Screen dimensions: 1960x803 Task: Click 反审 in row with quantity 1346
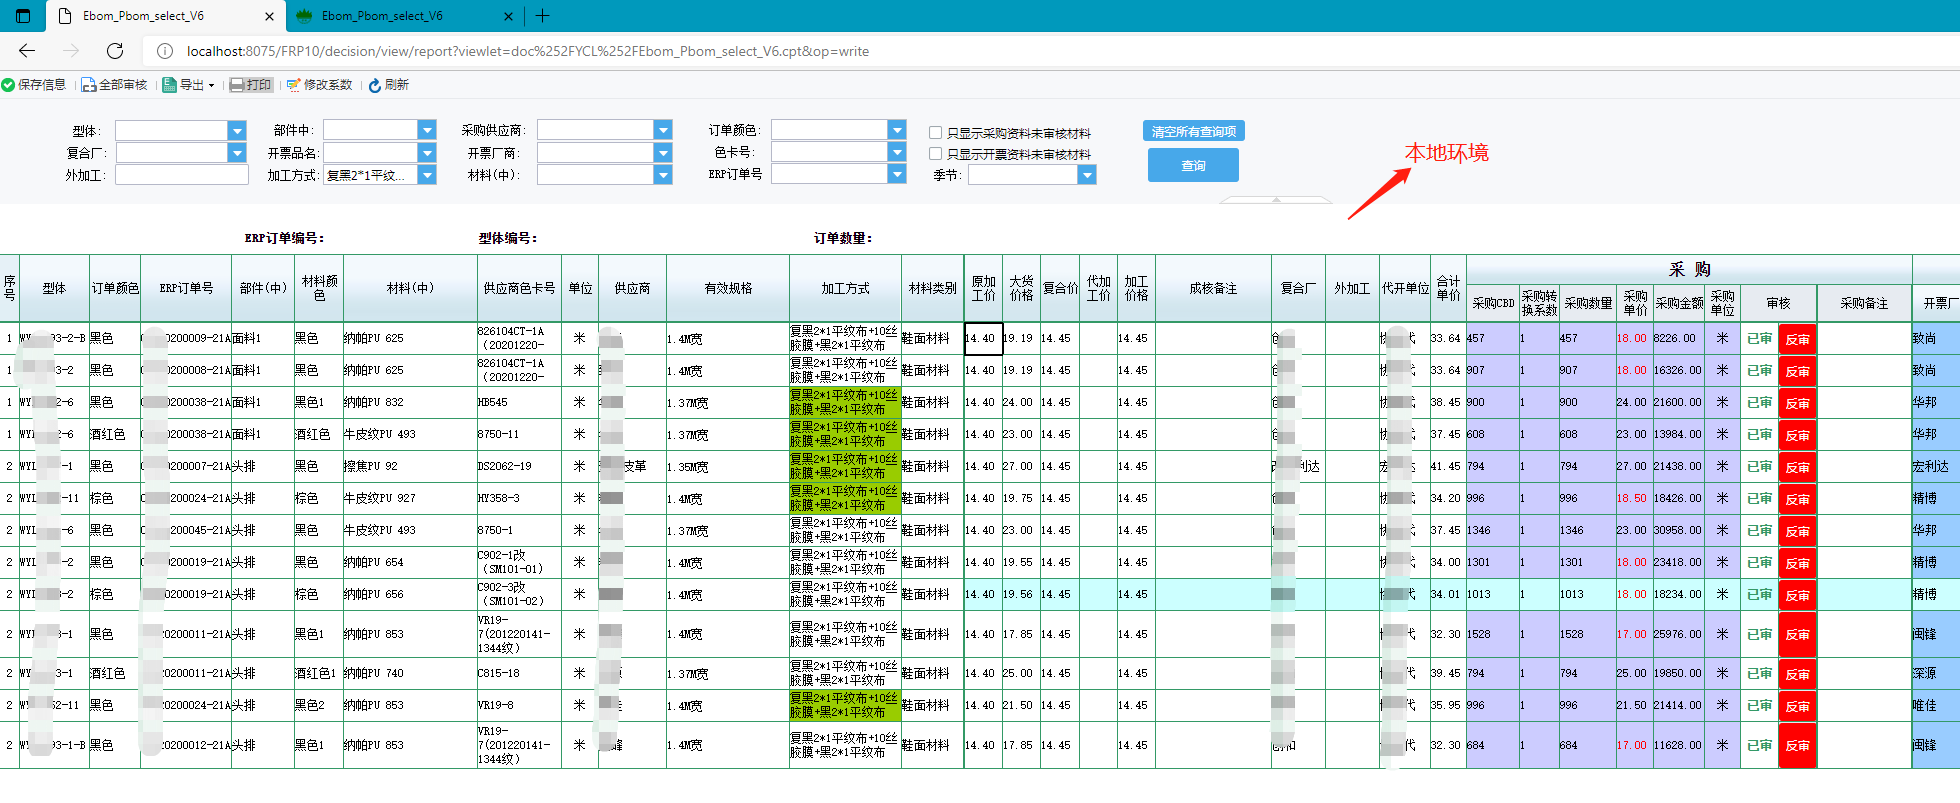pos(1797,531)
